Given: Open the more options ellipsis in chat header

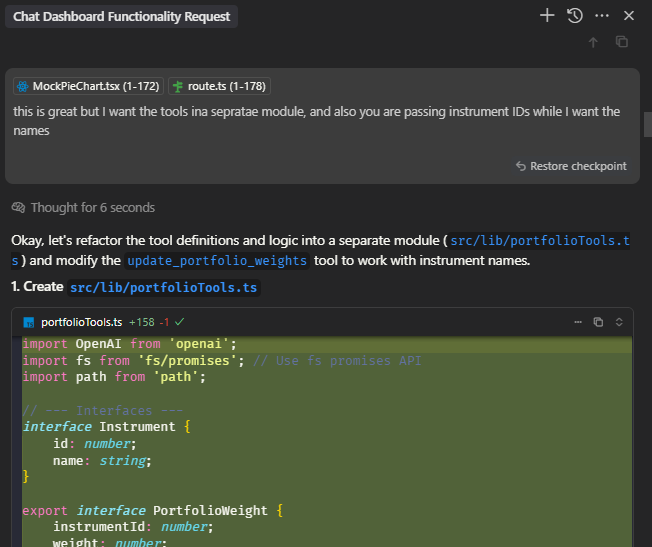Looking at the screenshot, I should pos(602,16).
